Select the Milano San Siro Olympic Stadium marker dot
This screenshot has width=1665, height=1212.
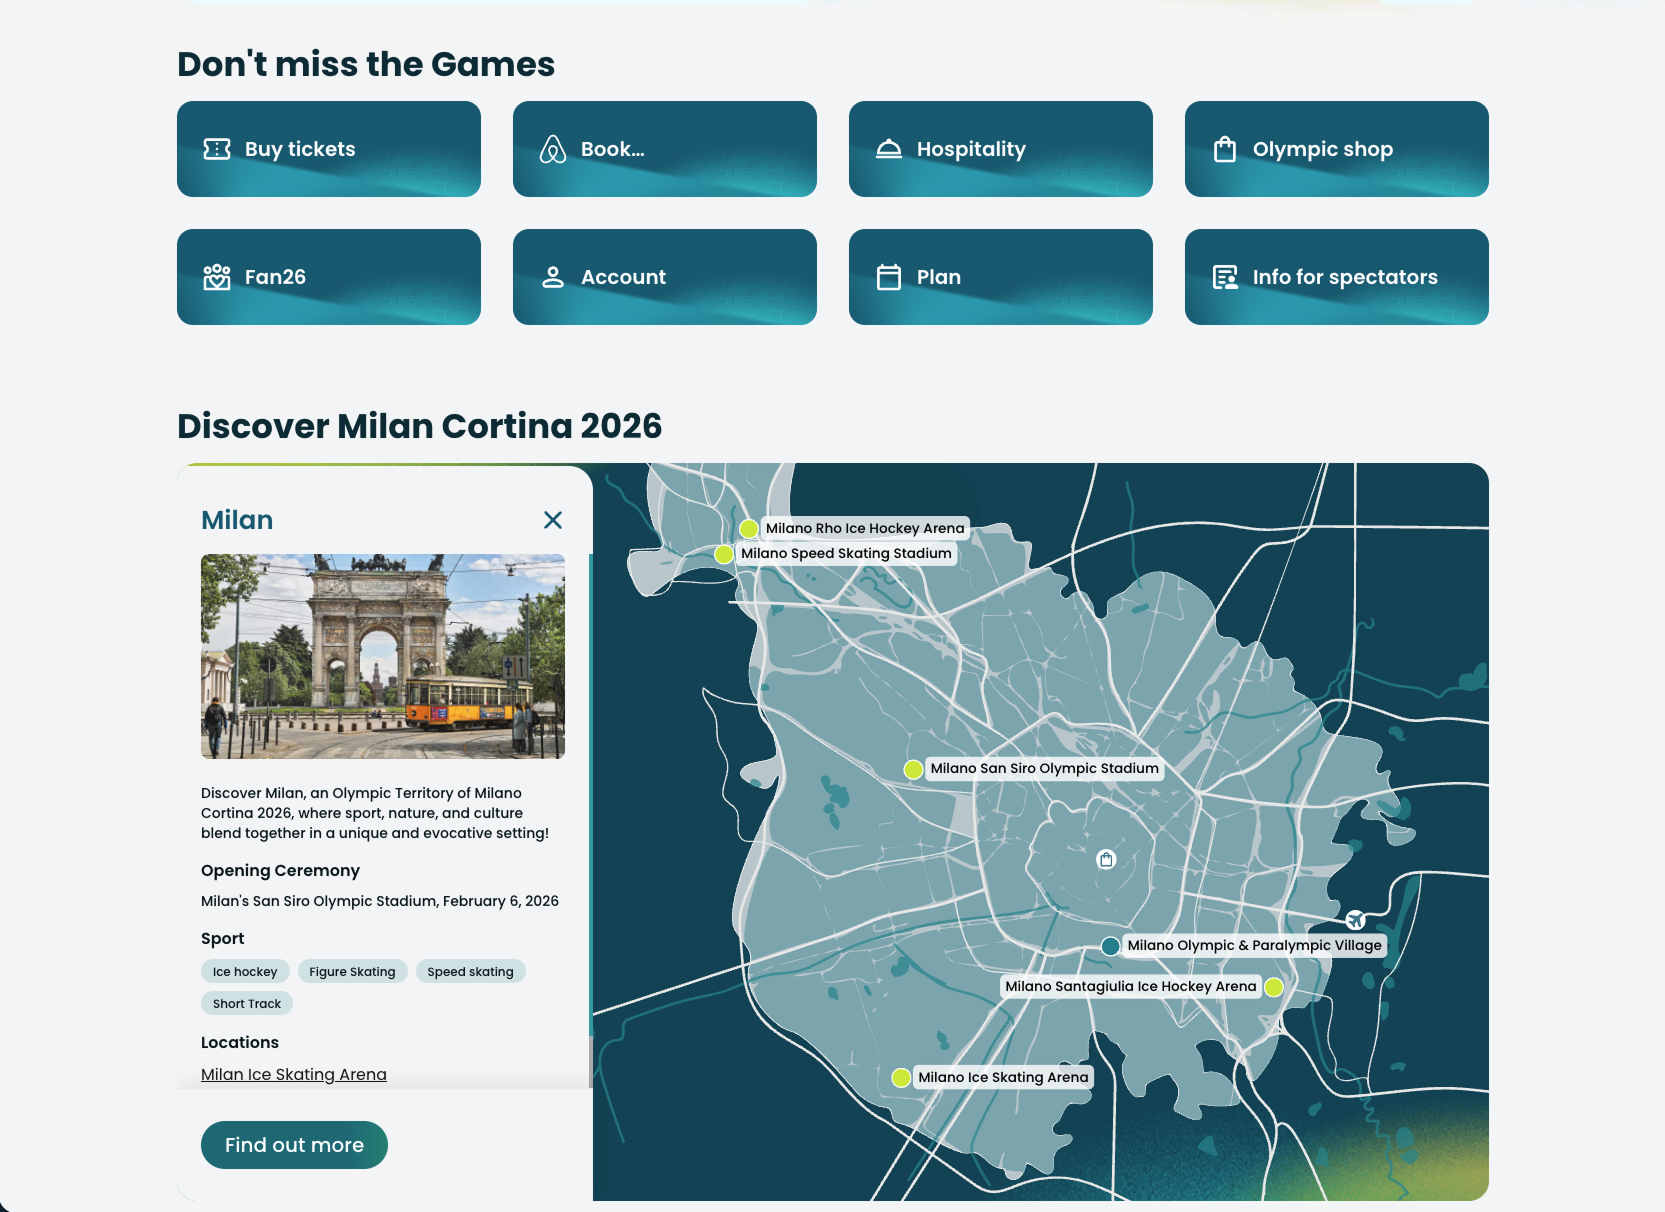913,769
